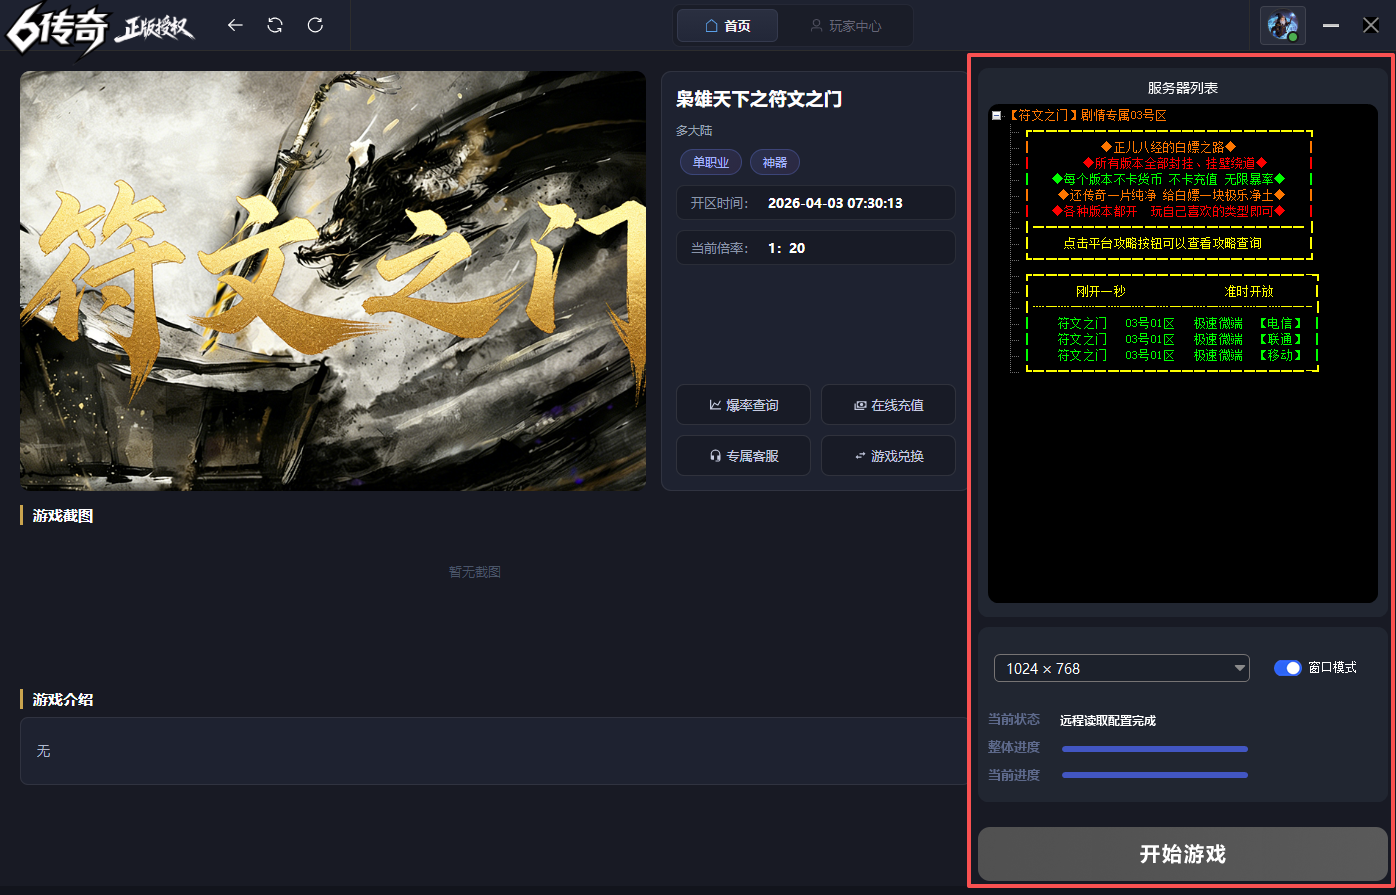The height and width of the screenshot is (895, 1396).
Task: Collapse the 符文之门 server tree node
Action: [996, 116]
